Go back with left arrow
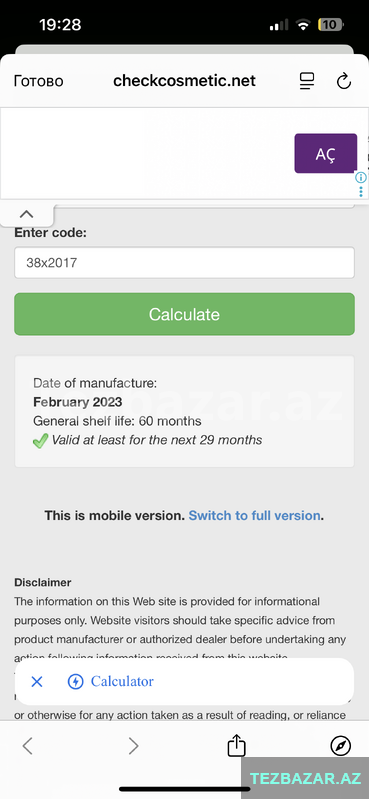 [28, 746]
